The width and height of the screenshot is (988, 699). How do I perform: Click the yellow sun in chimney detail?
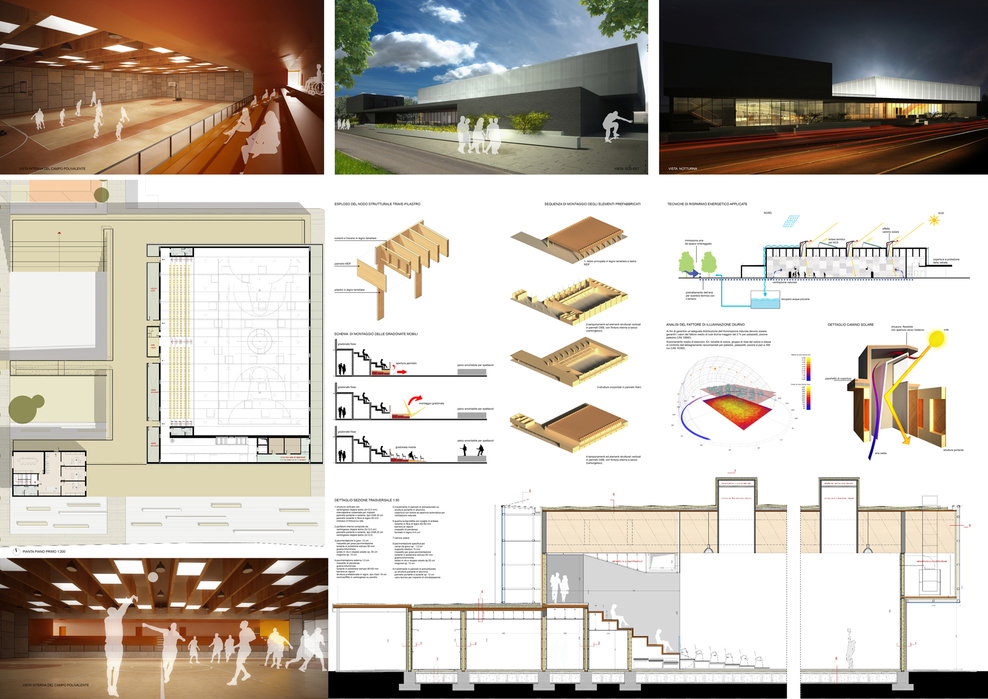tap(937, 338)
